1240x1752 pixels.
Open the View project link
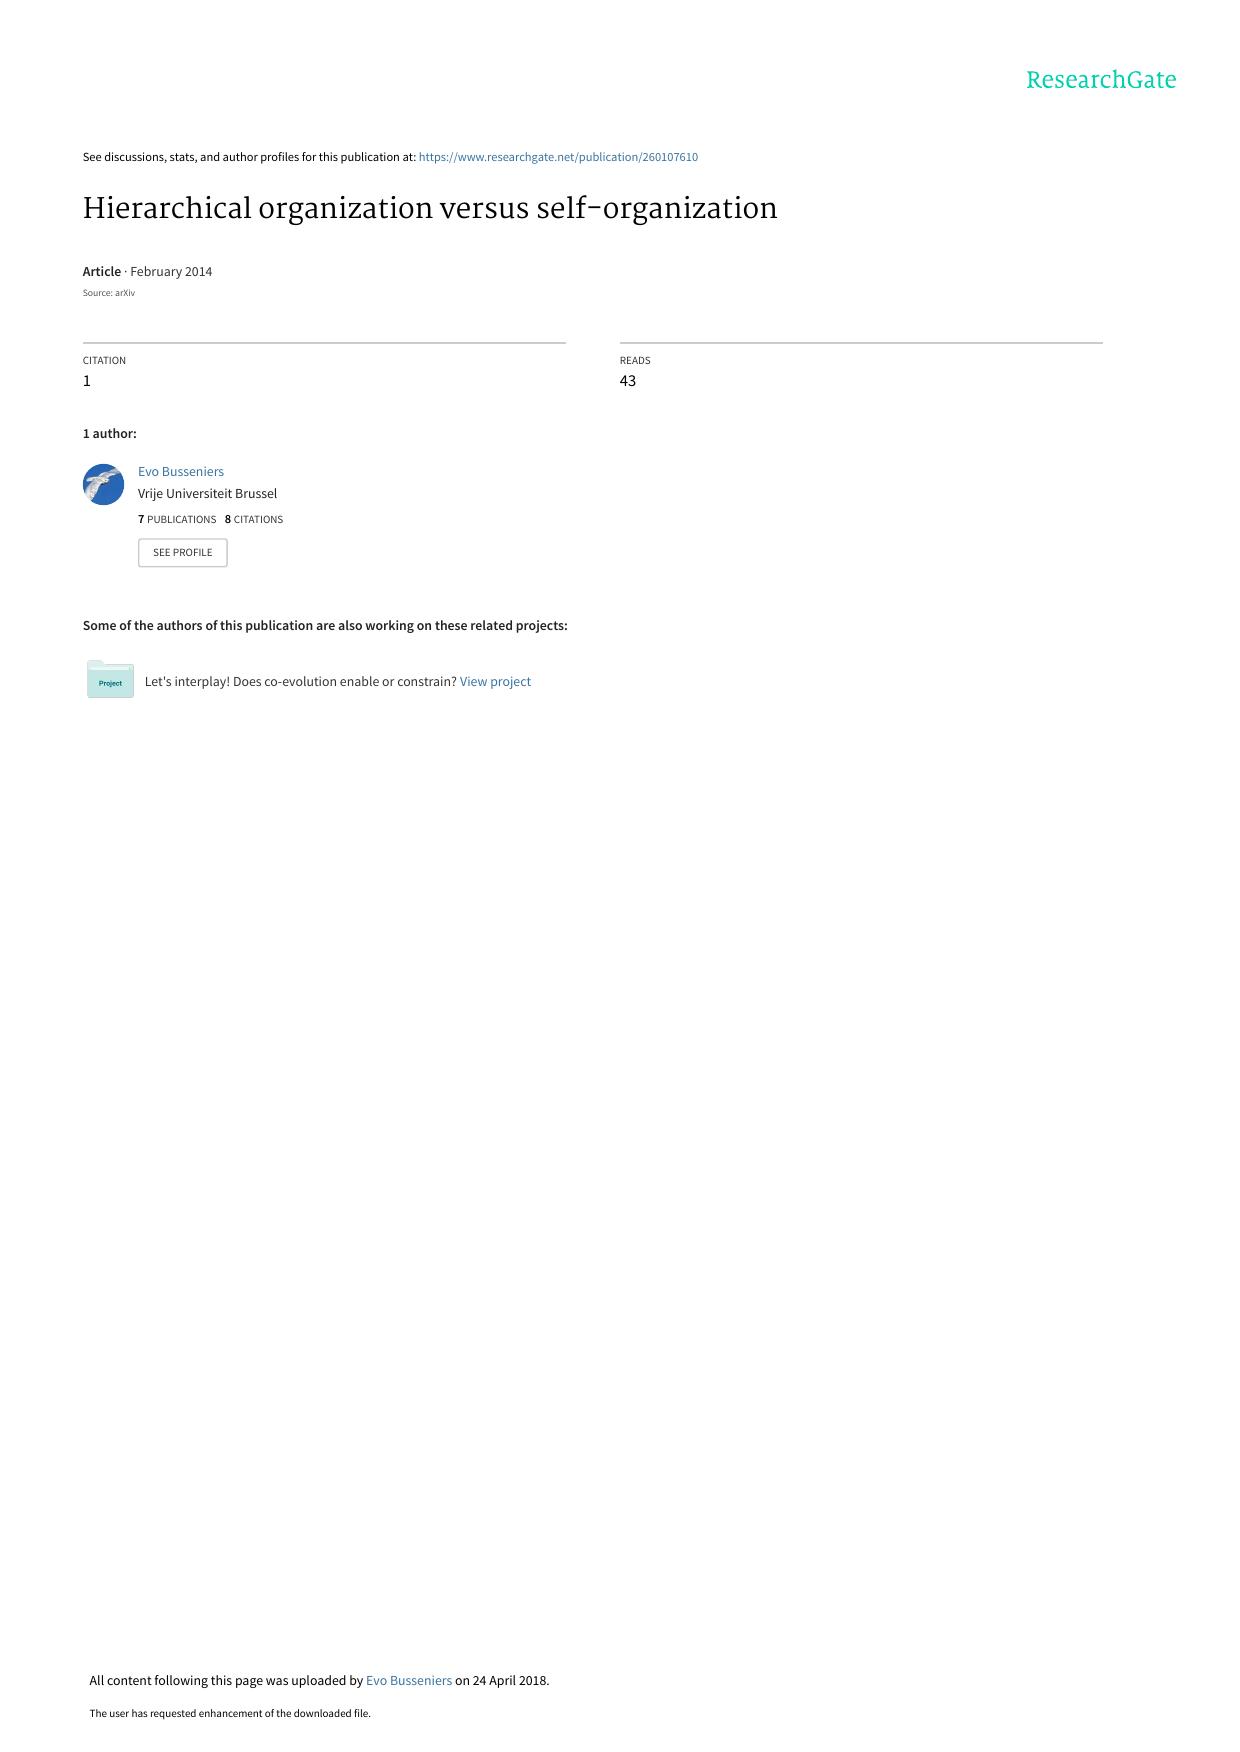[495, 681]
